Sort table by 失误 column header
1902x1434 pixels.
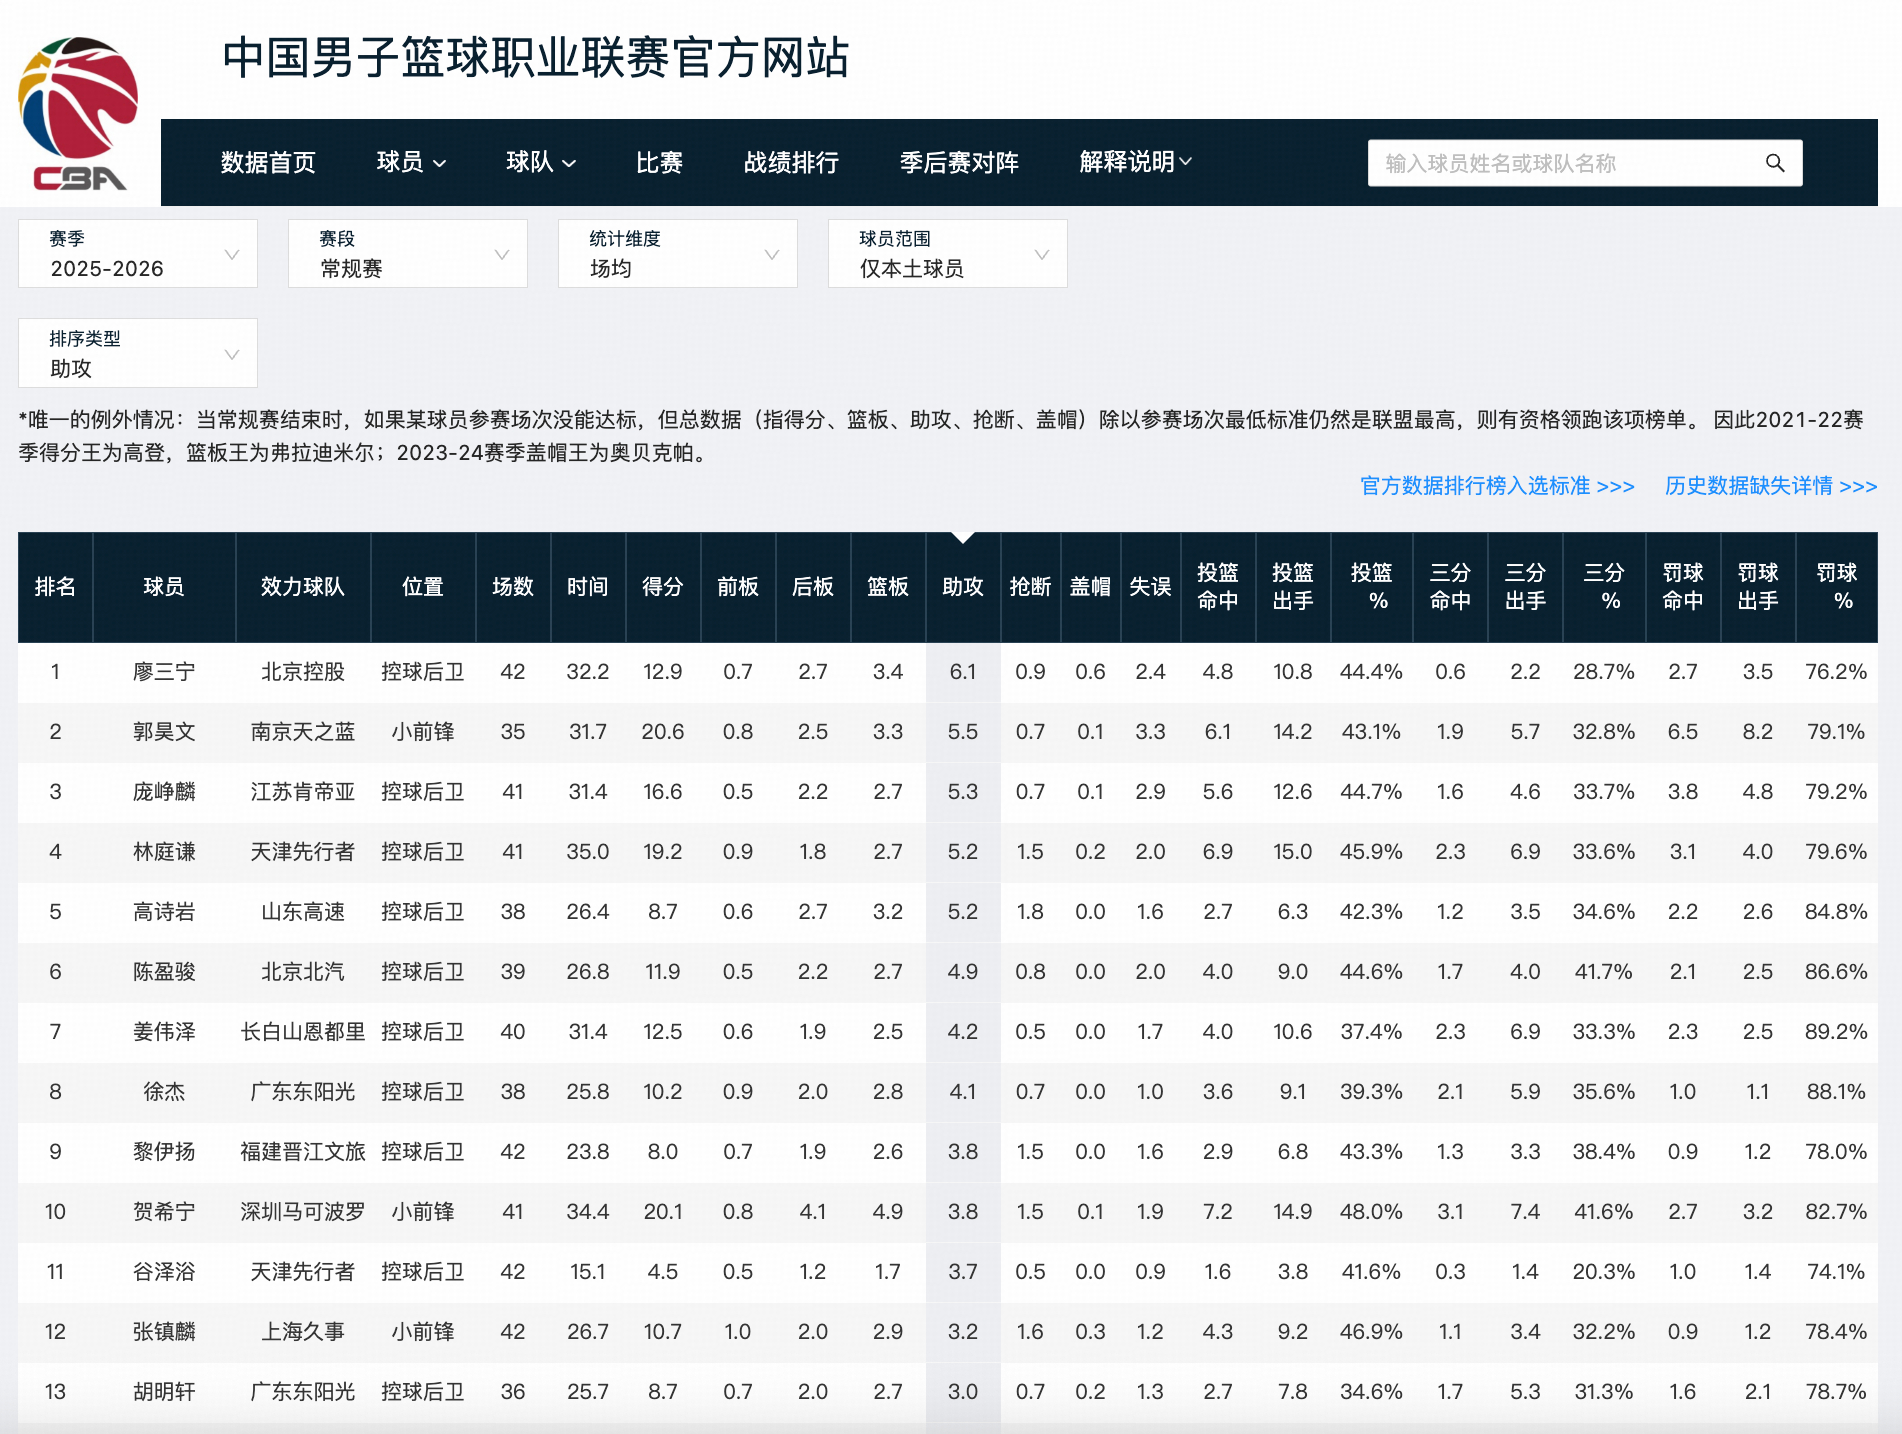tap(1150, 587)
